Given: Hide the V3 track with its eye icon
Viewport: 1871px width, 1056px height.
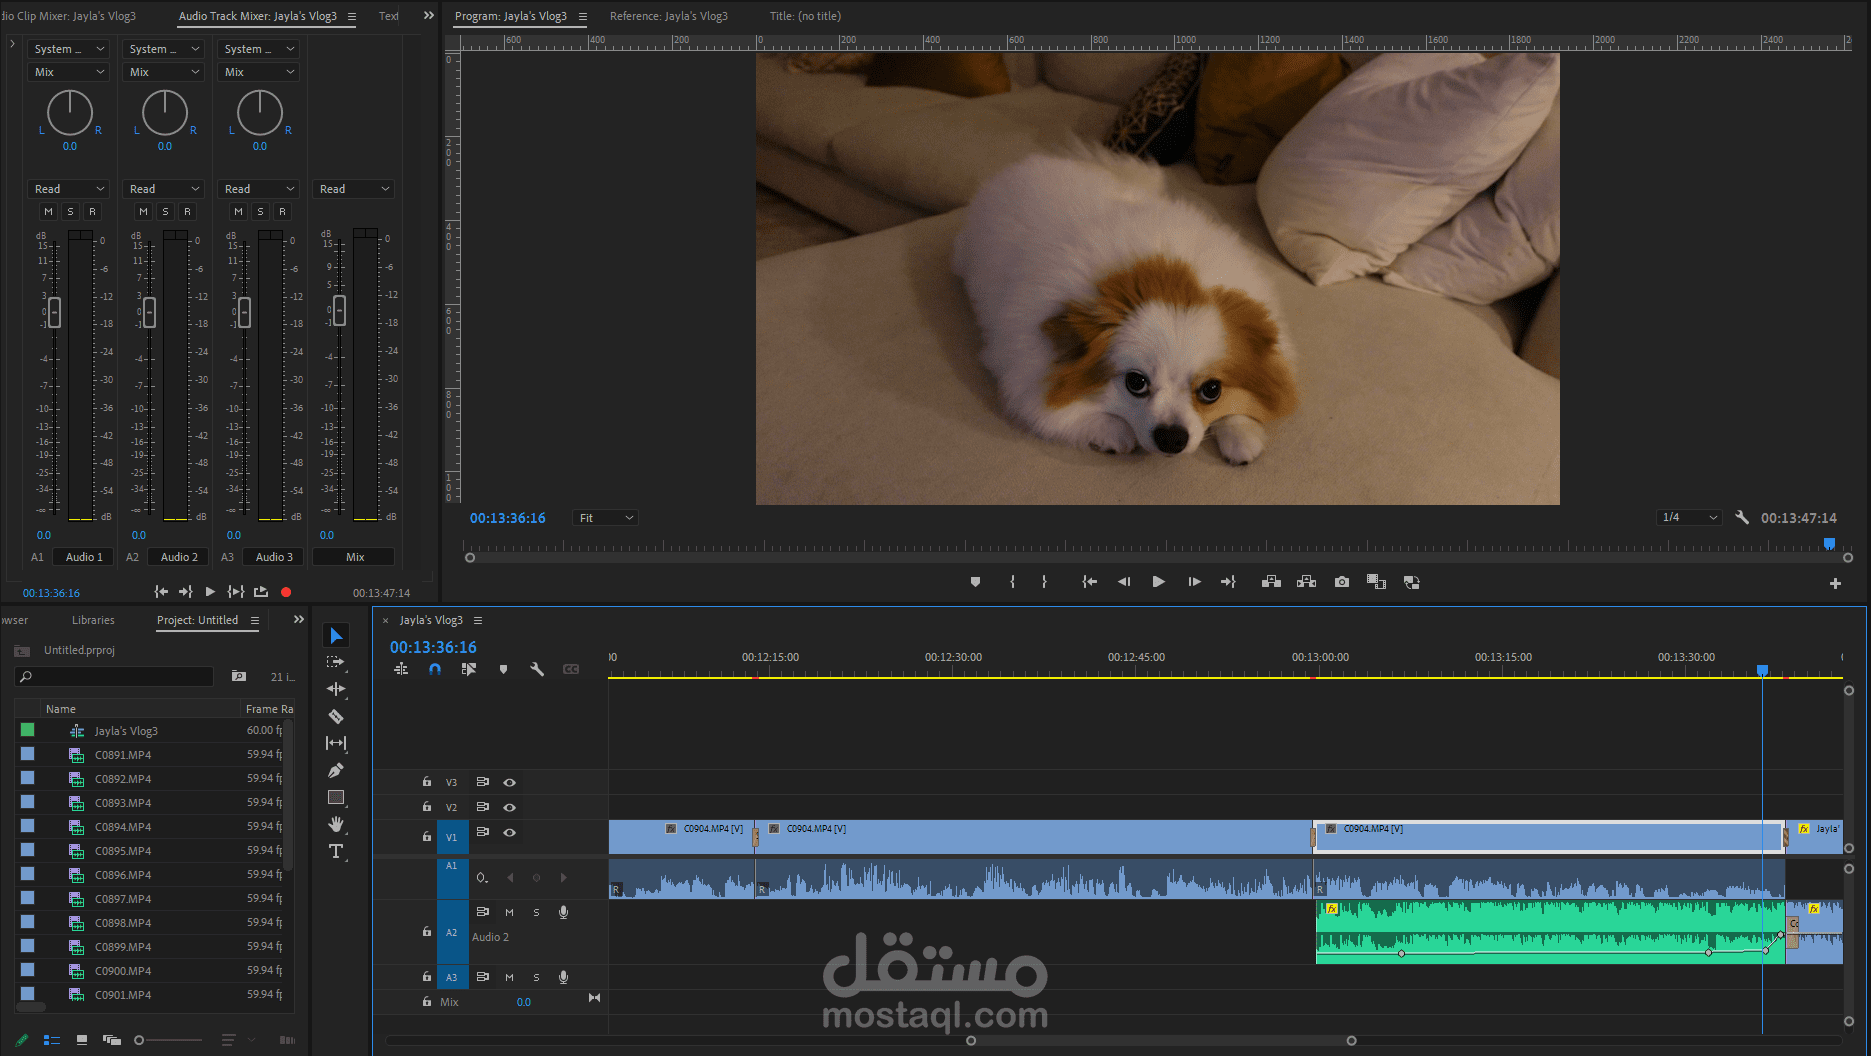Looking at the screenshot, I should 509,782.
